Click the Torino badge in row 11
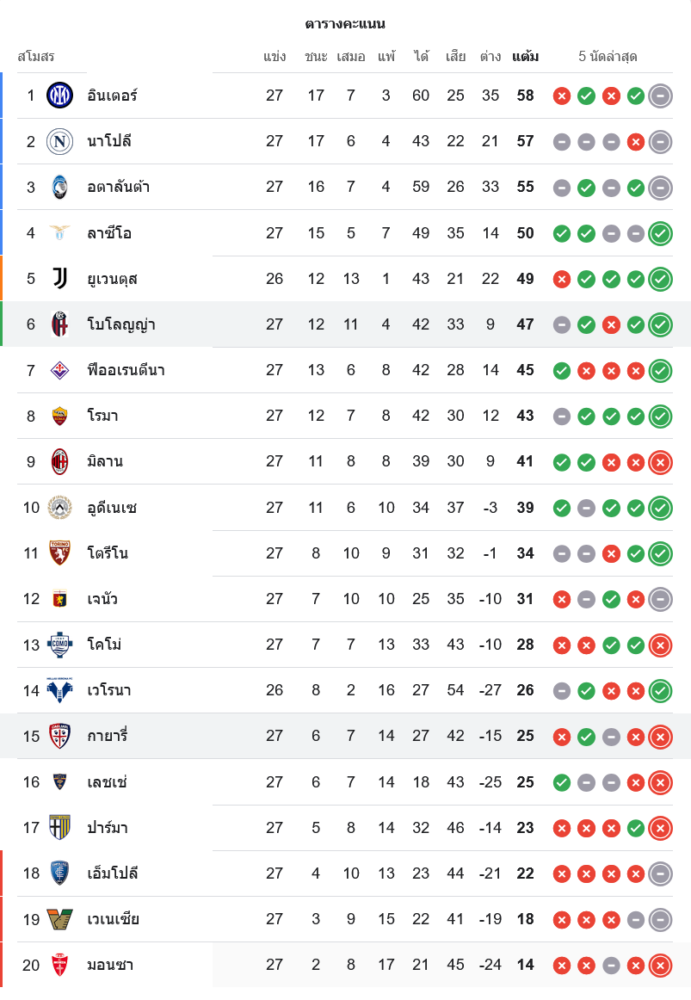Viewport: 691px width, 1000px height. [61, 553]
